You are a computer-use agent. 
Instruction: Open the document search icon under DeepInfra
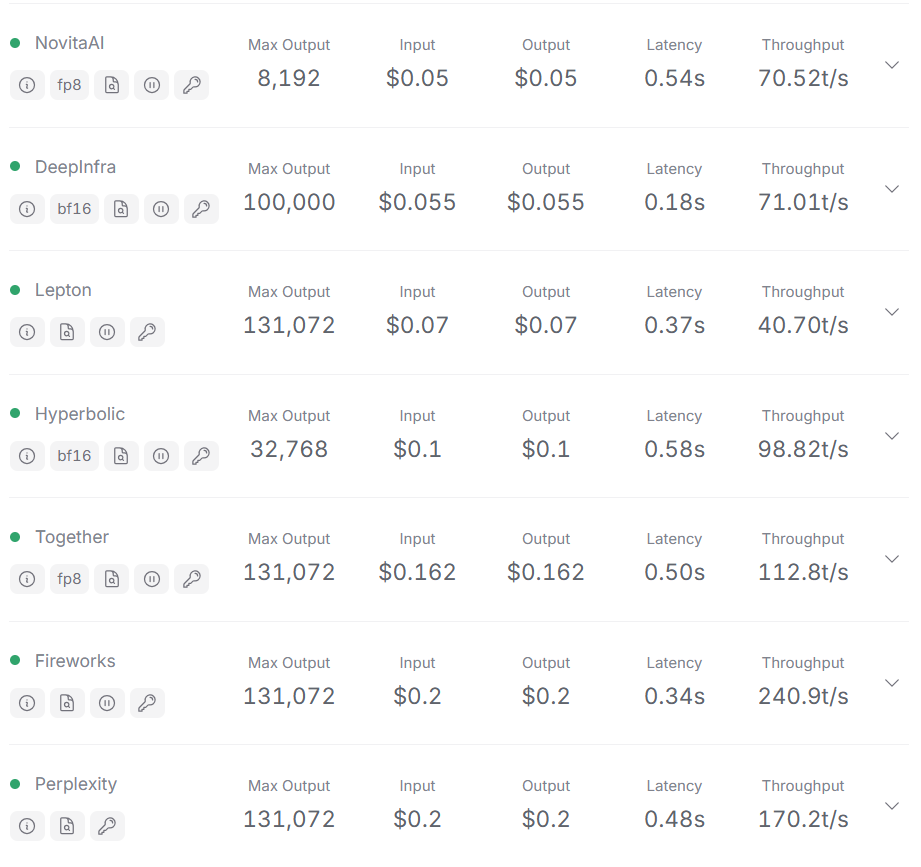[121, 209]
